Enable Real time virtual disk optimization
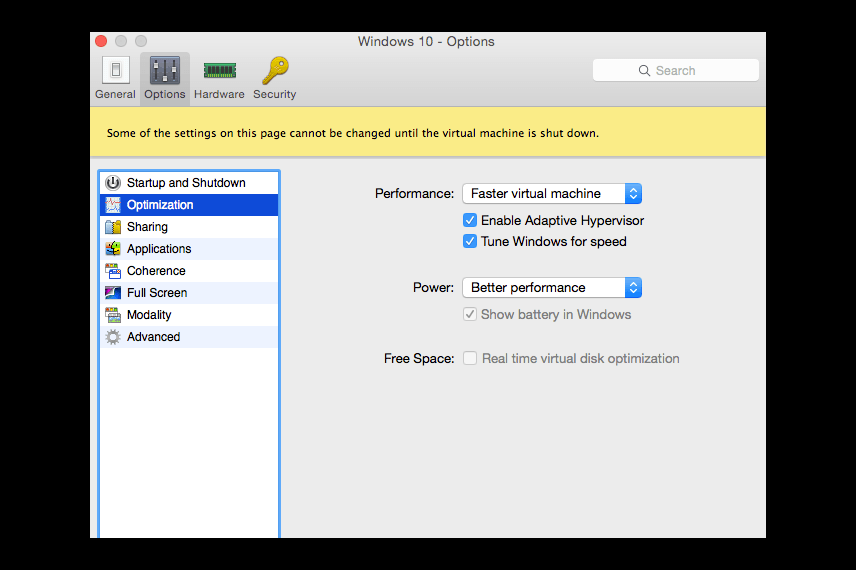This screenshot has height=570, width=856. click(469, 358)
